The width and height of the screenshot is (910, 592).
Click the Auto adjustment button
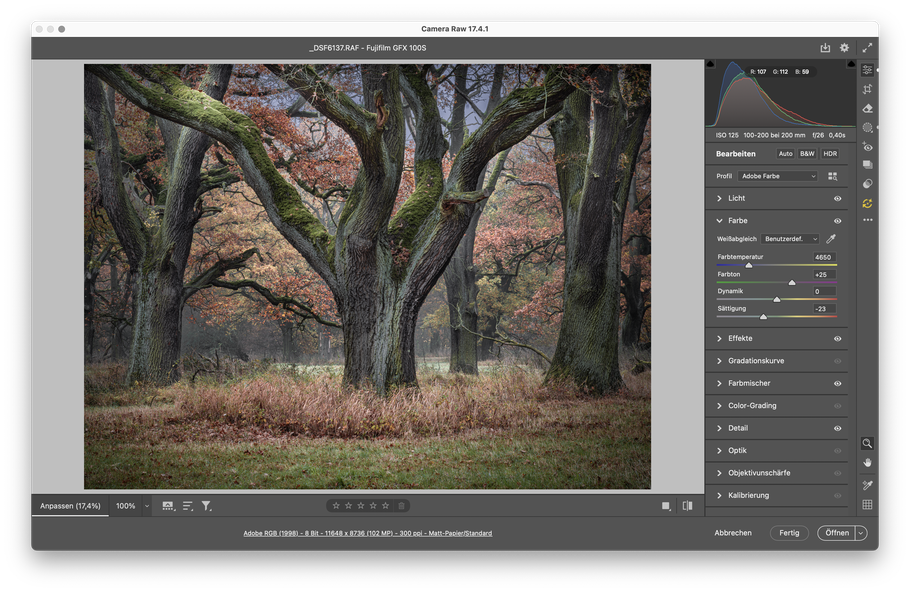(x=785, y=154)
